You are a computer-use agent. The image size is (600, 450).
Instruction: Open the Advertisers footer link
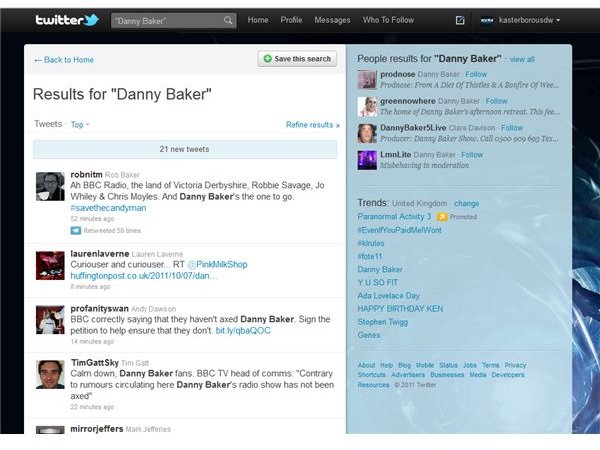click(408, 375)
